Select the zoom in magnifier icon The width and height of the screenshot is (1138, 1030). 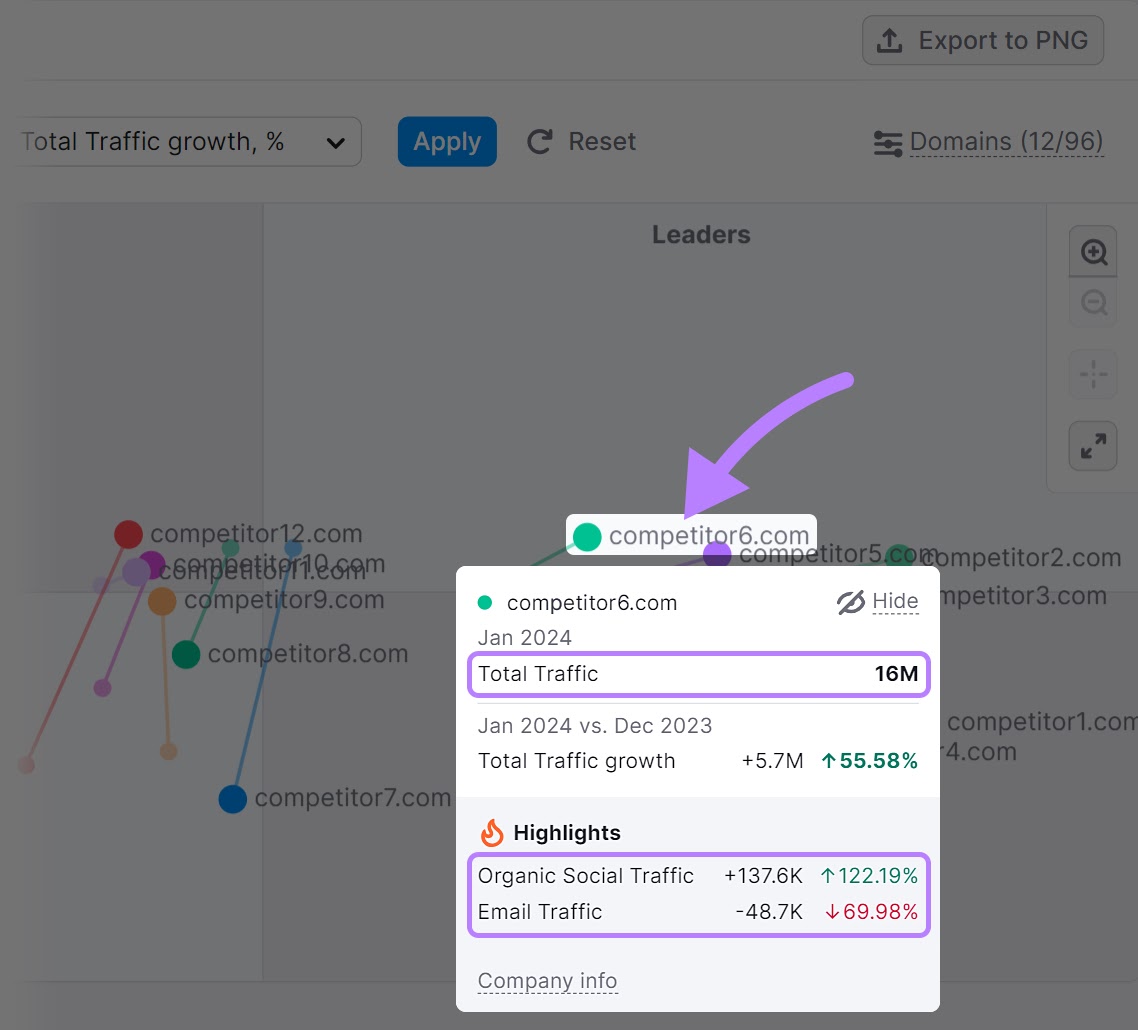tap(1093, 251)
